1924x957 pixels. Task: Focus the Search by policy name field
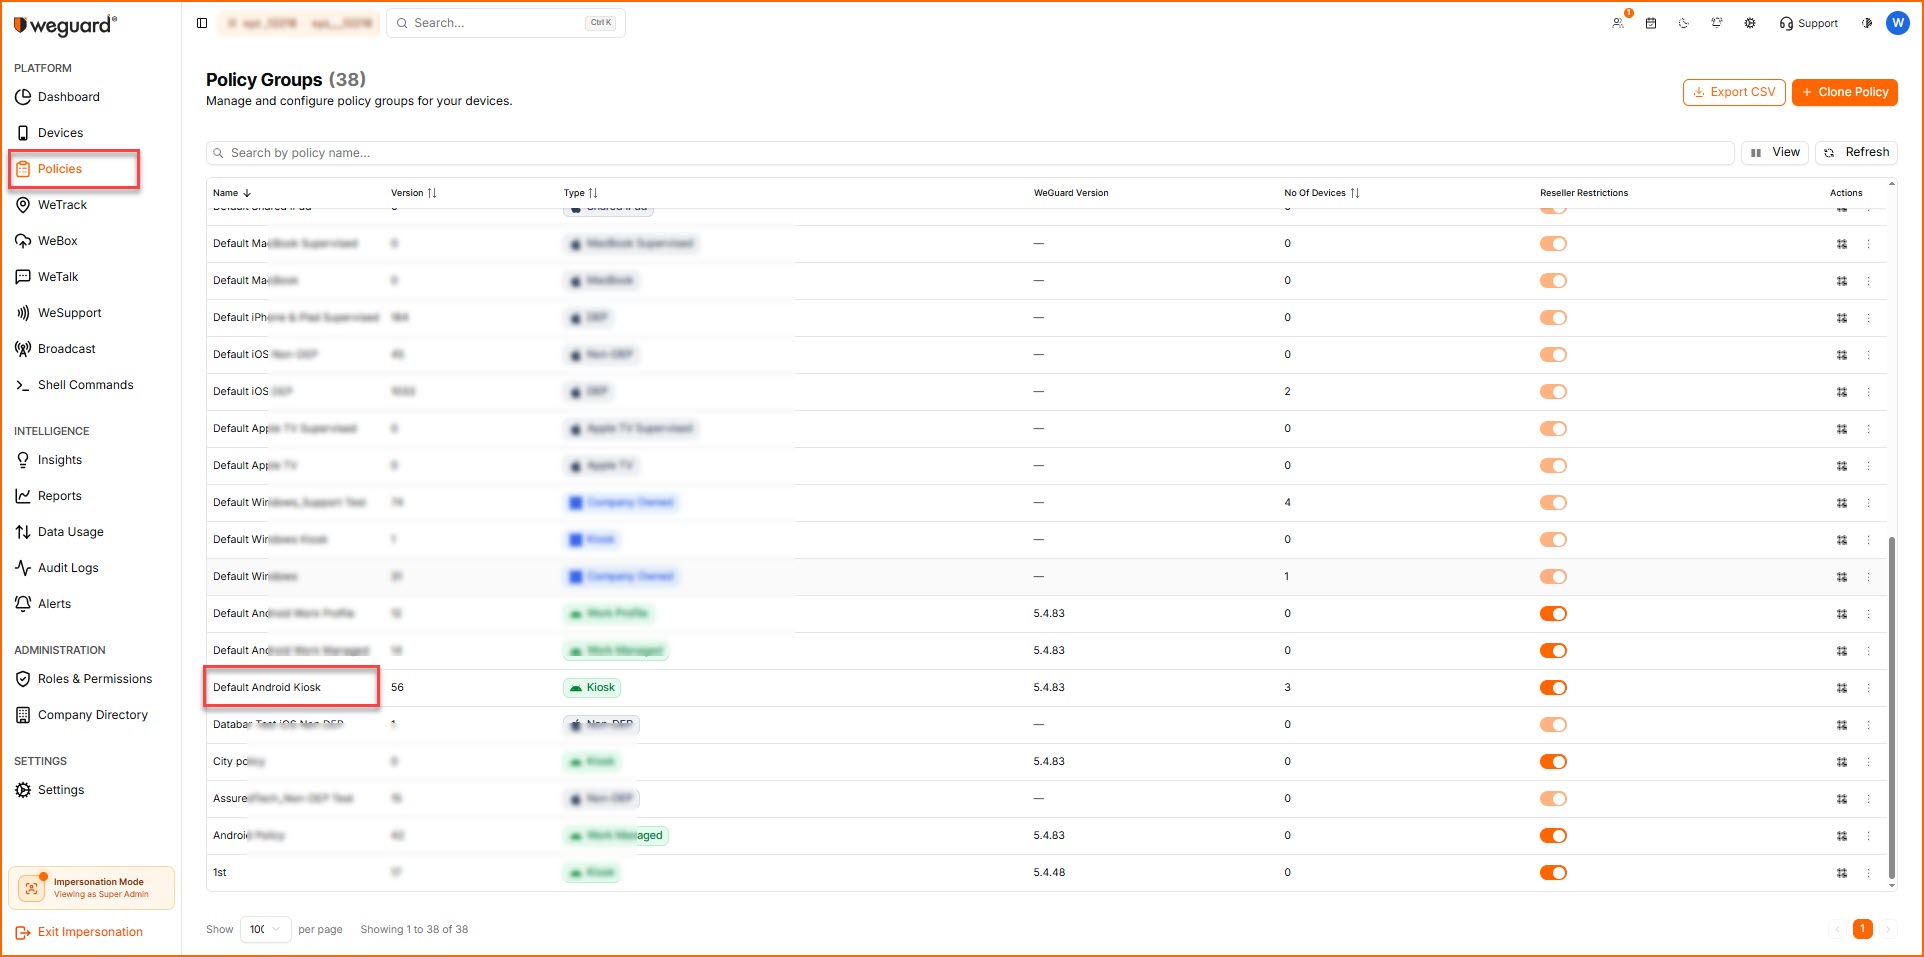point(970,153)
